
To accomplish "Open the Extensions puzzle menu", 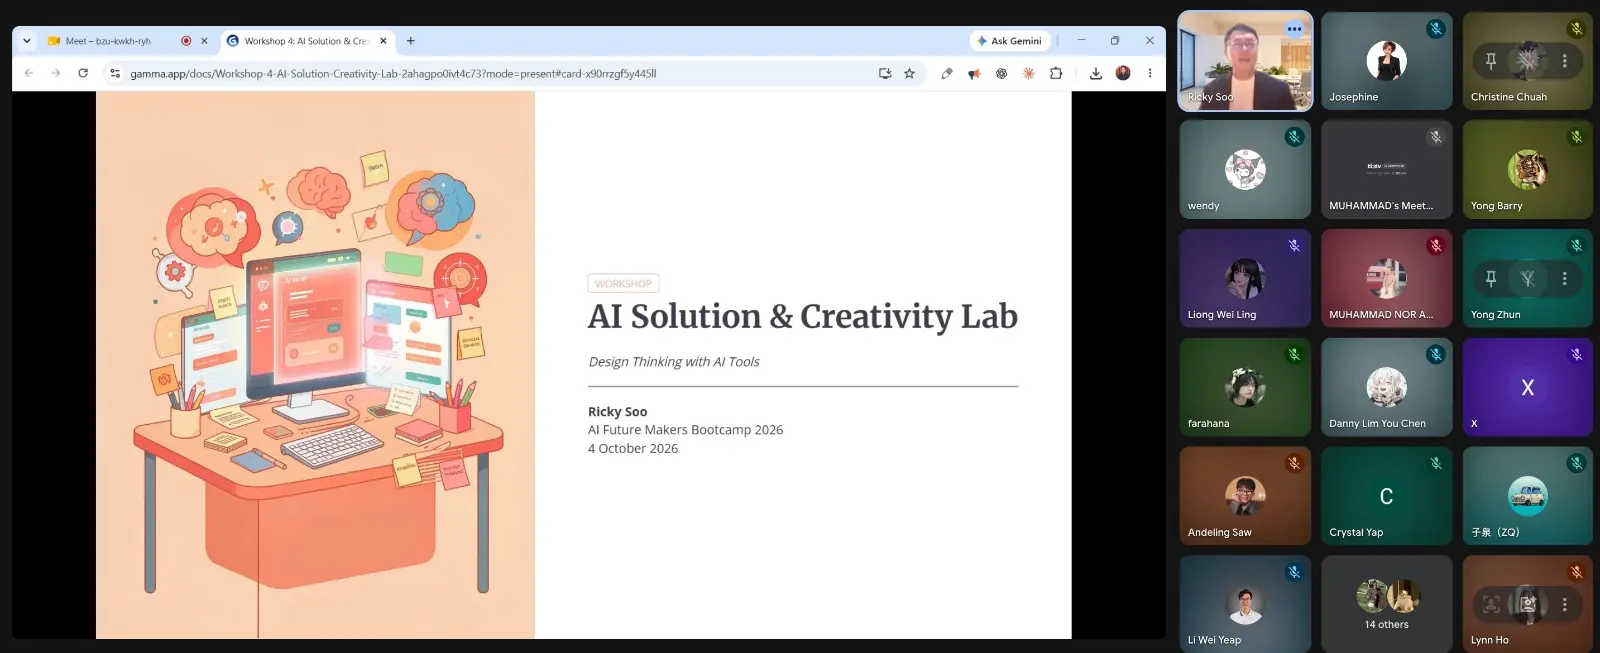I will [x=1056, y=73].
